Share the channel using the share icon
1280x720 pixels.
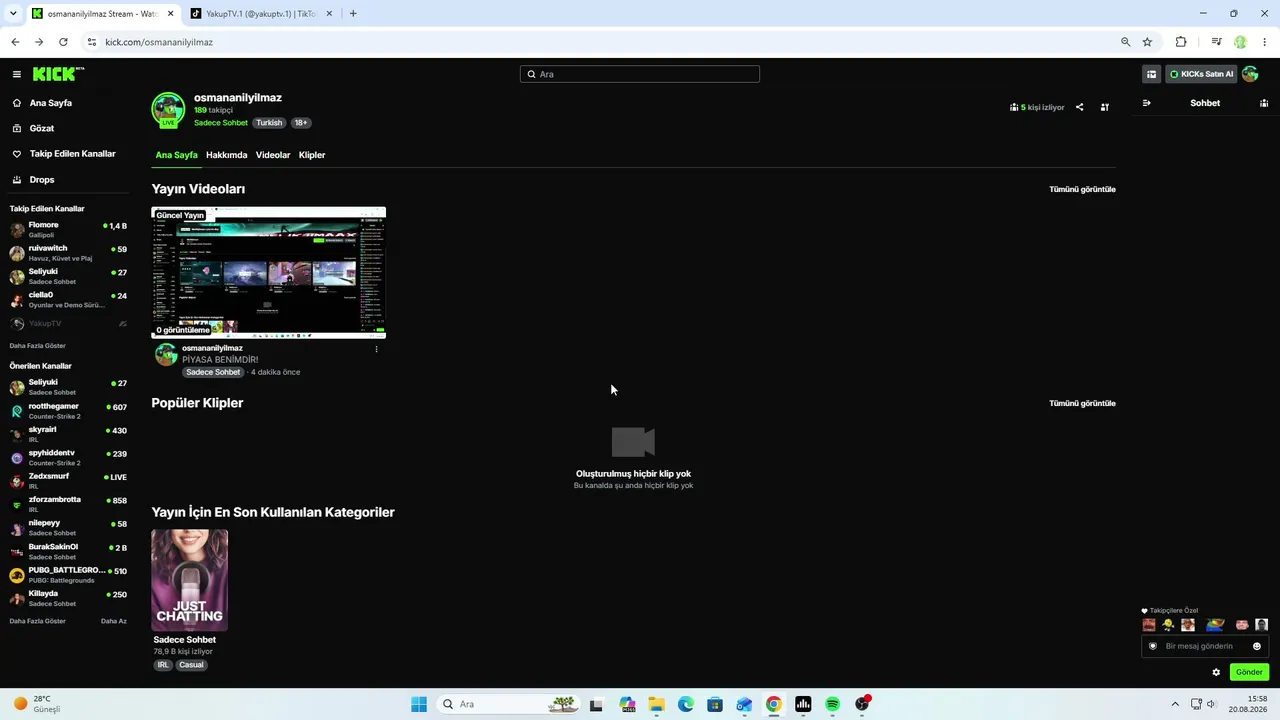(1079, 107)
